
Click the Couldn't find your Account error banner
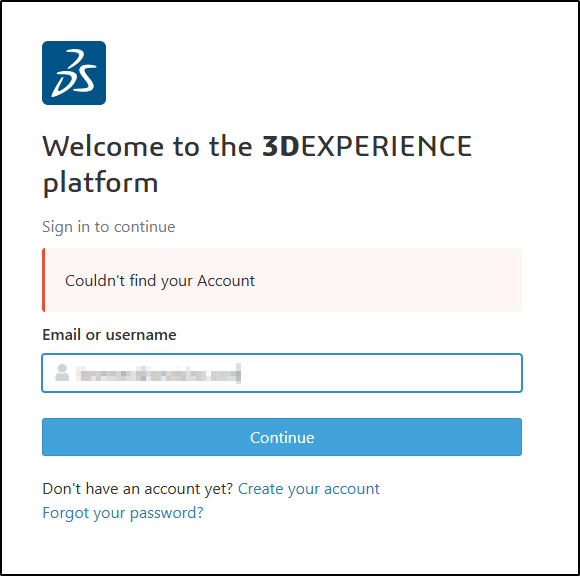pos(282,280)
